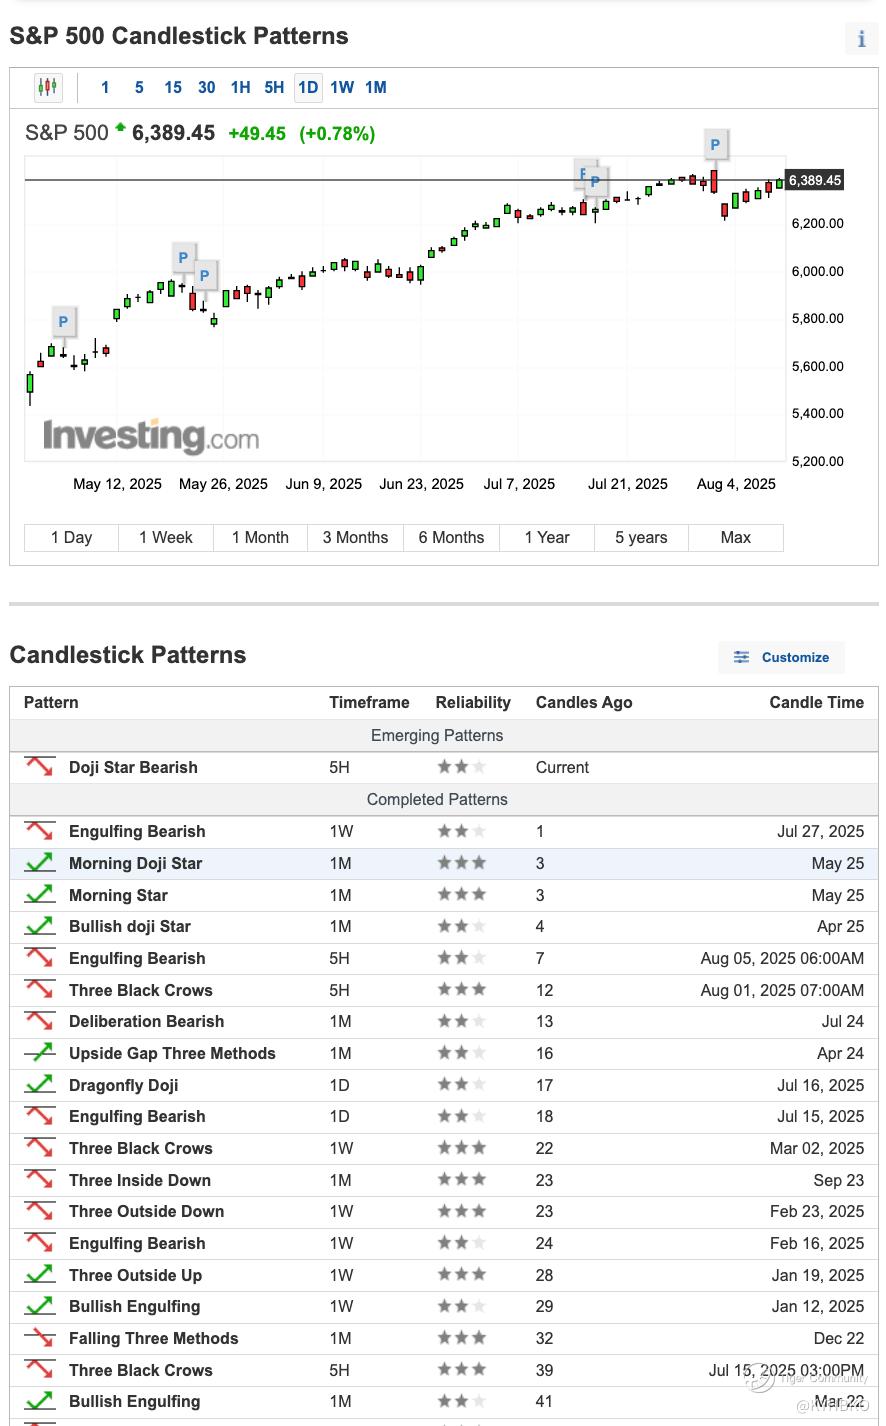Switch to the 5H chart interval
The image size is (886, 1426).
coord(274,88)
